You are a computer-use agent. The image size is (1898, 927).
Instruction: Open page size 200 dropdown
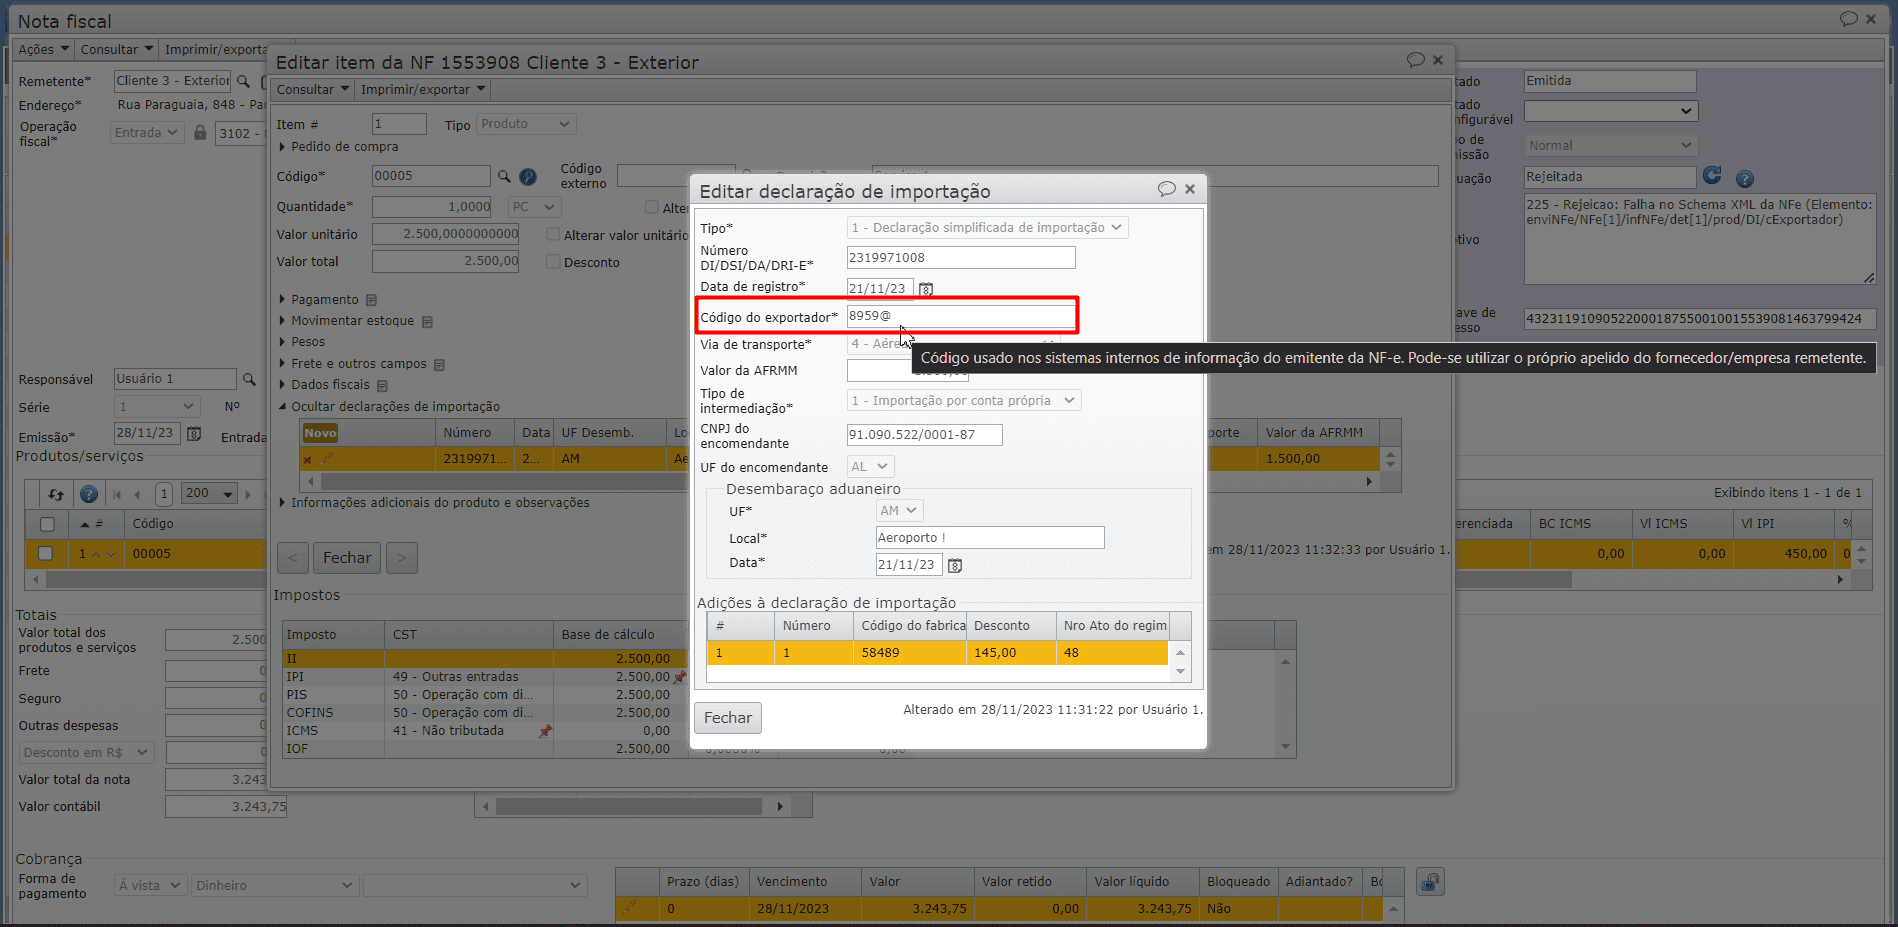(x=210, y=494)
